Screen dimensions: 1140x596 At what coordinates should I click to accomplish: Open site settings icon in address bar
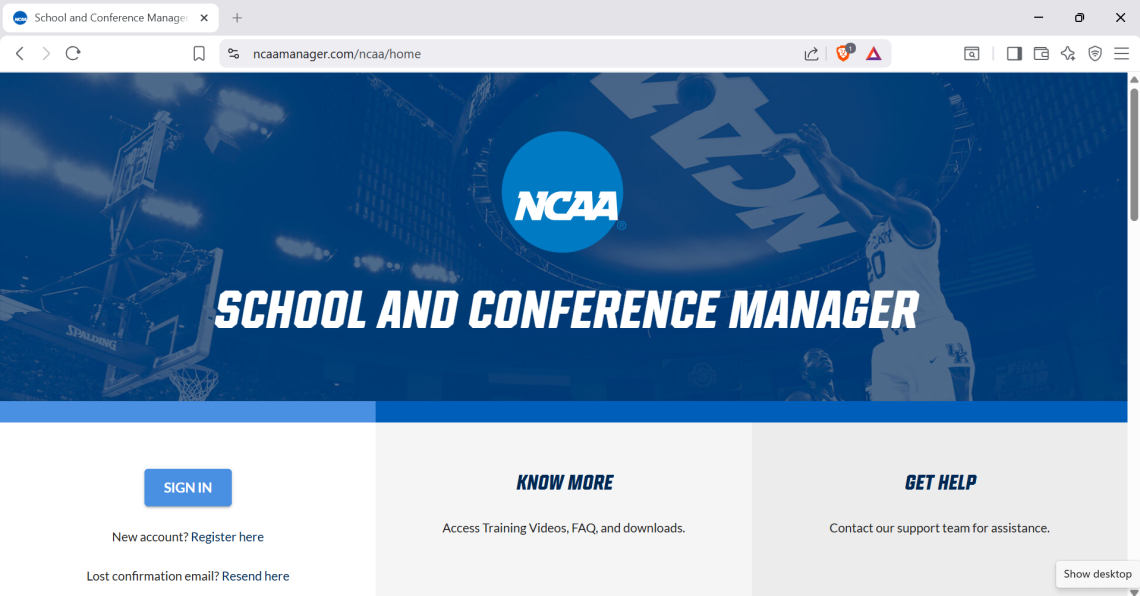tap(234, 54)
